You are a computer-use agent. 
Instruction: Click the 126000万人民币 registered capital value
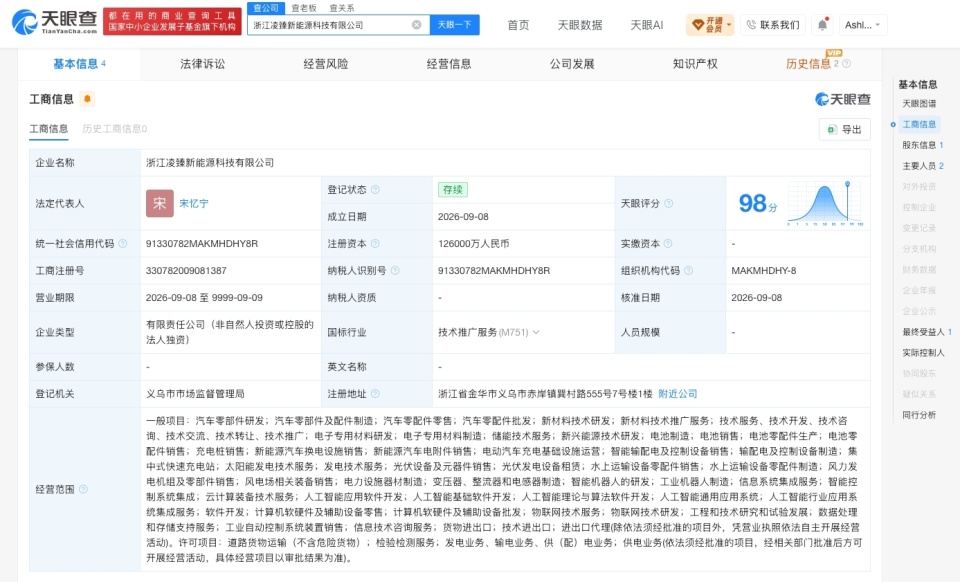pyautogui.click(x=473, y=244)
